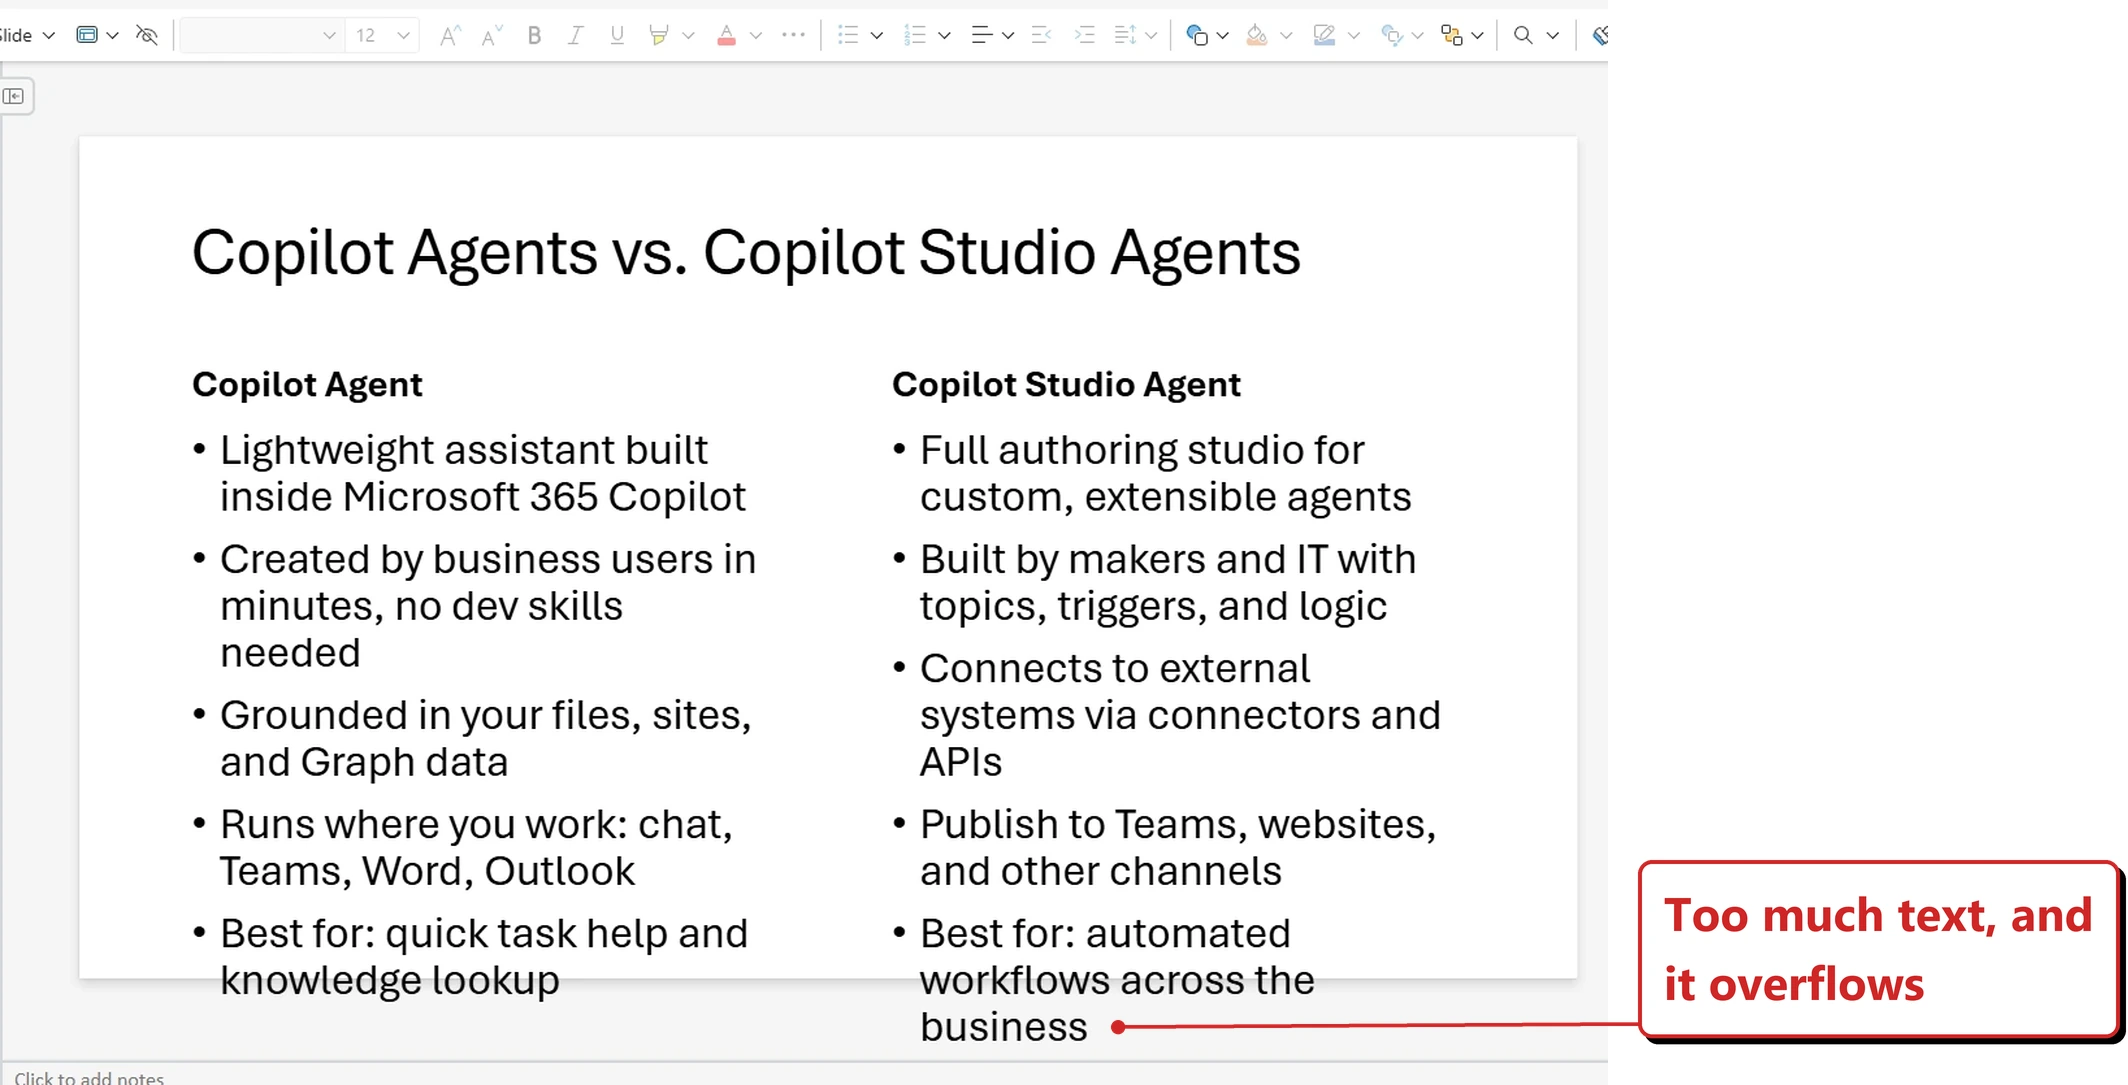Image resolution: width=2128 pixels, height=1085 pixels.
Task: Click bullet Lightweight assistant built inside Microsoft 365 Copilot
Action: [x=482, y=473]
